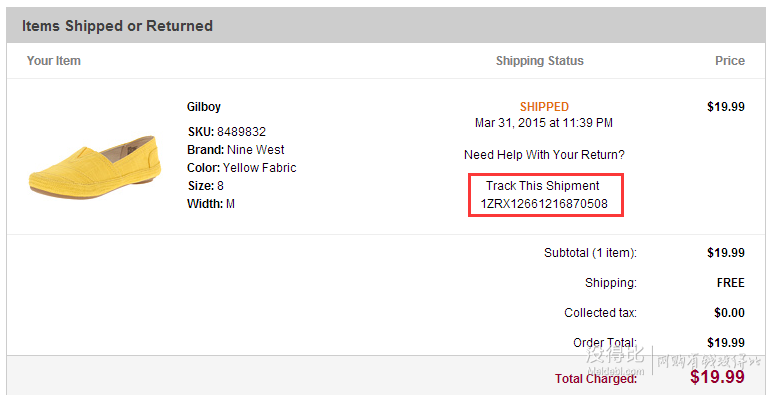Click the SHIPPED status label
This screenshot has width=772, height=395.
(x=544, y=107)
